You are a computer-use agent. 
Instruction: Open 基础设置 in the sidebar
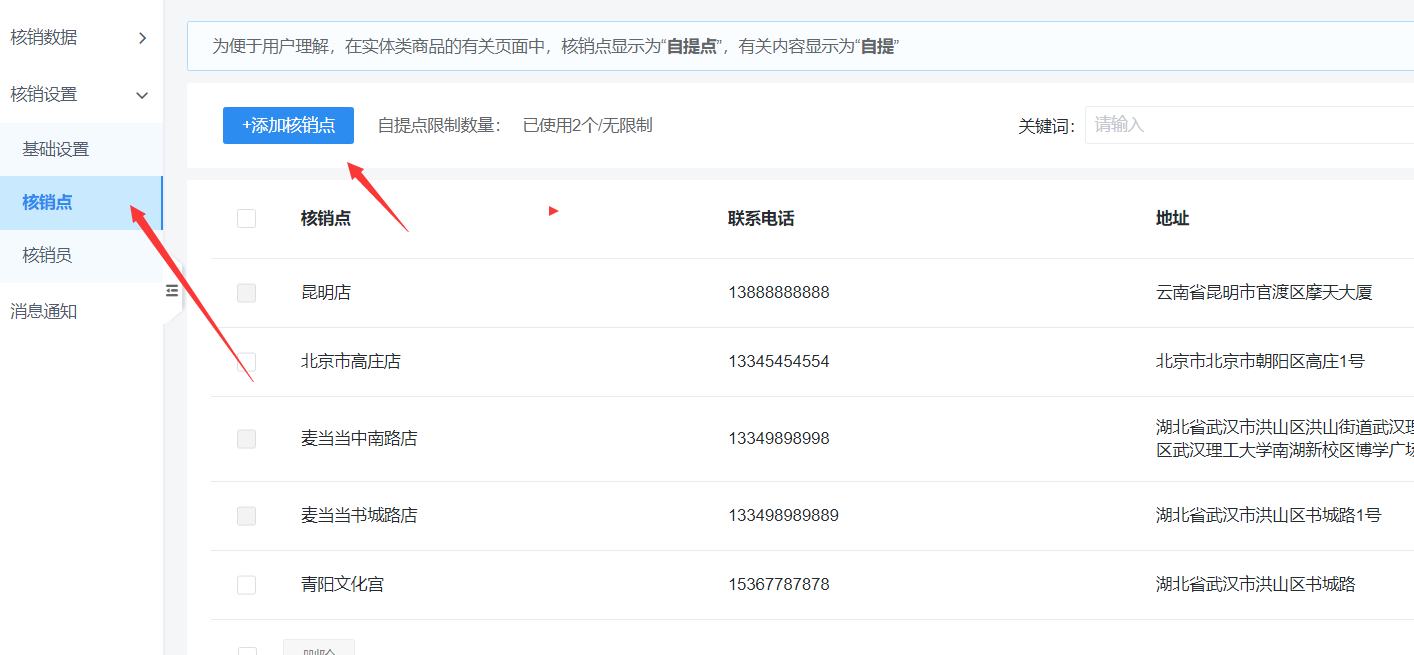click(x=56, y=149)
